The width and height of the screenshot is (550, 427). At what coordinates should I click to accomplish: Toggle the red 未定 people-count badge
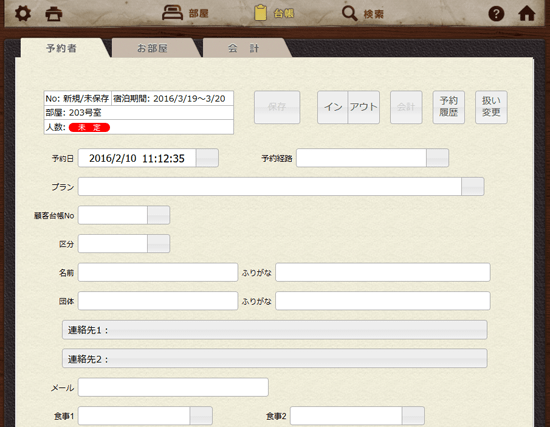point(89,127)
